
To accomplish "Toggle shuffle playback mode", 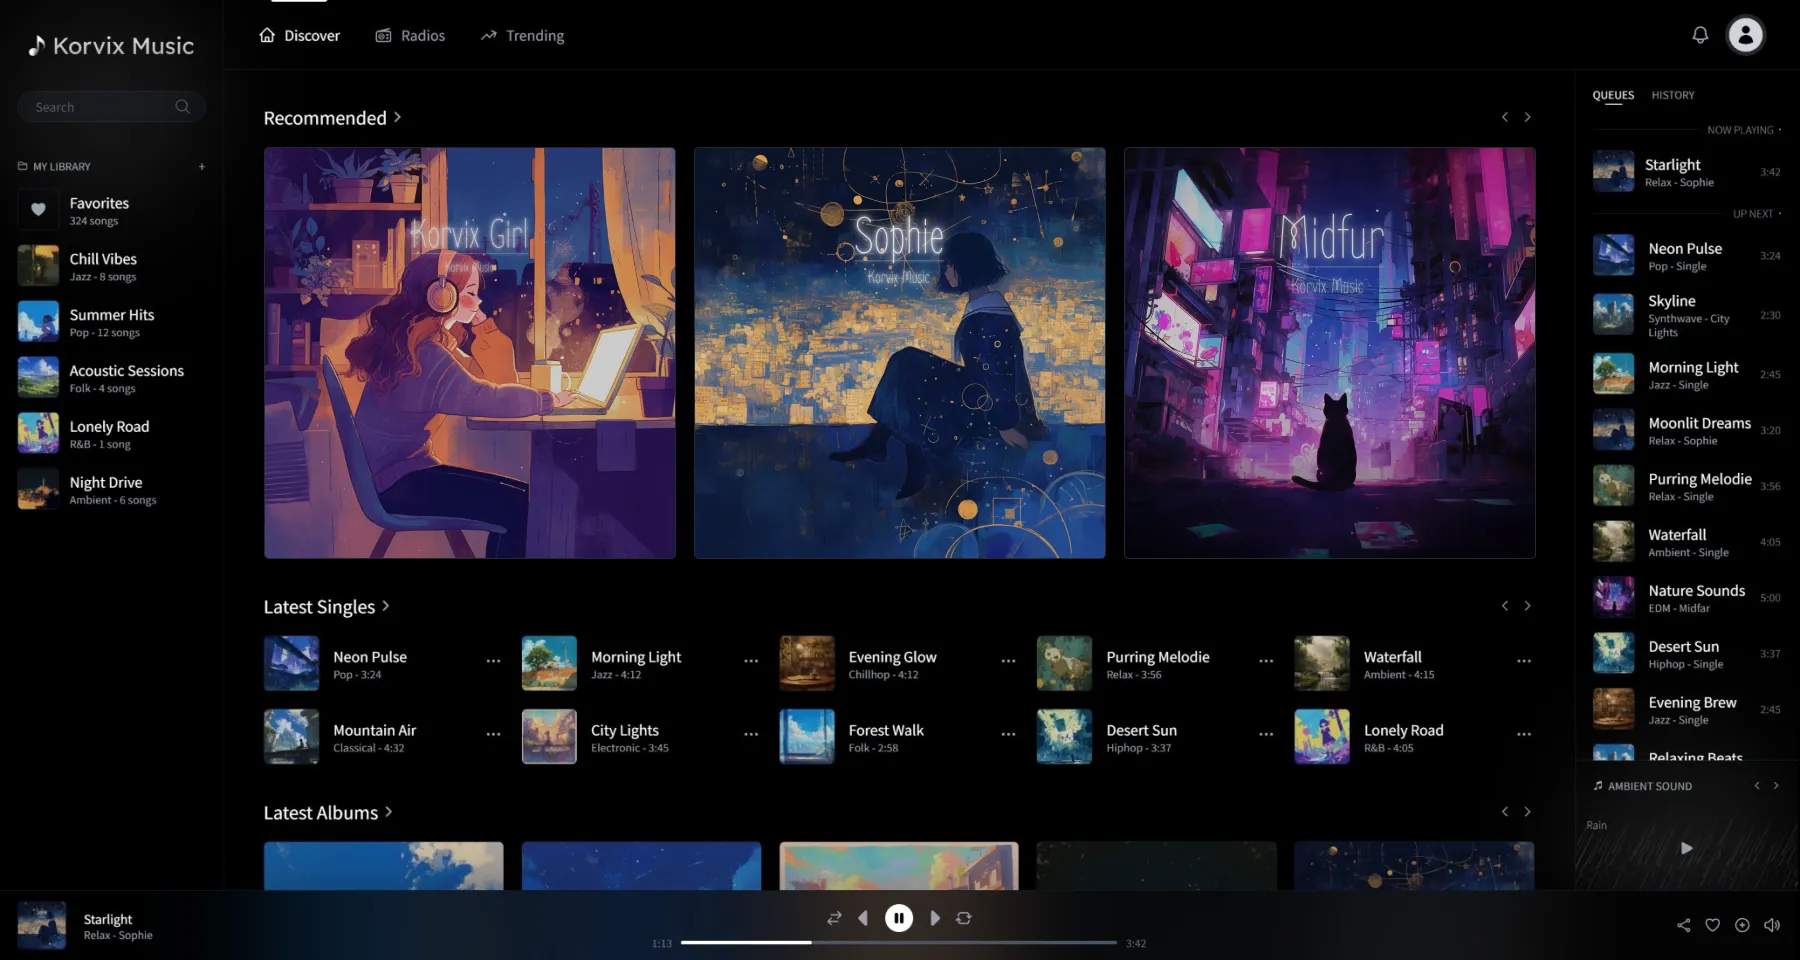I will pos(833,917).
